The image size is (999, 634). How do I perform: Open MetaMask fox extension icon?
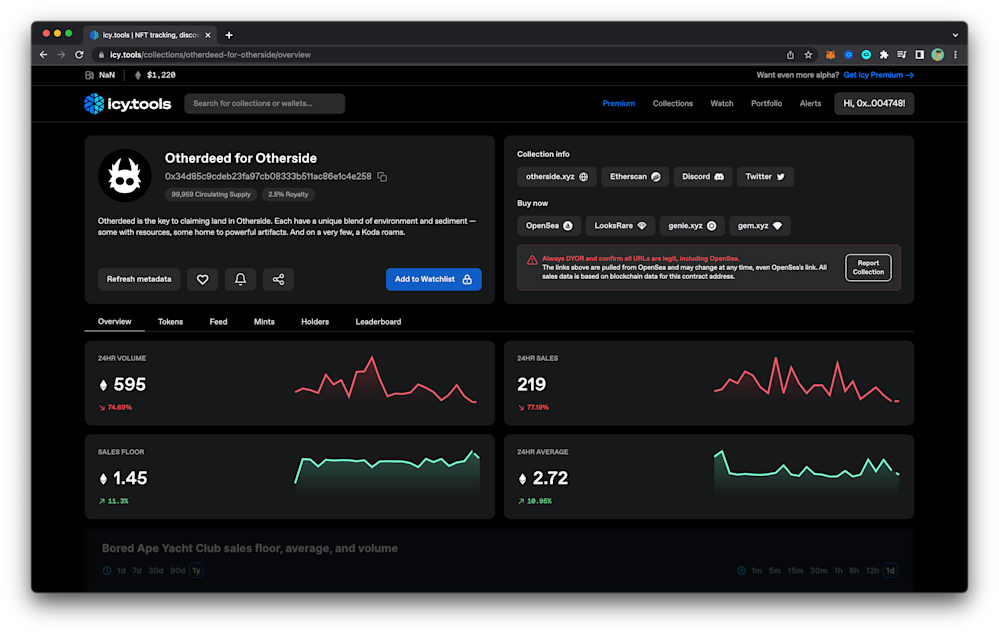(830, 55)
